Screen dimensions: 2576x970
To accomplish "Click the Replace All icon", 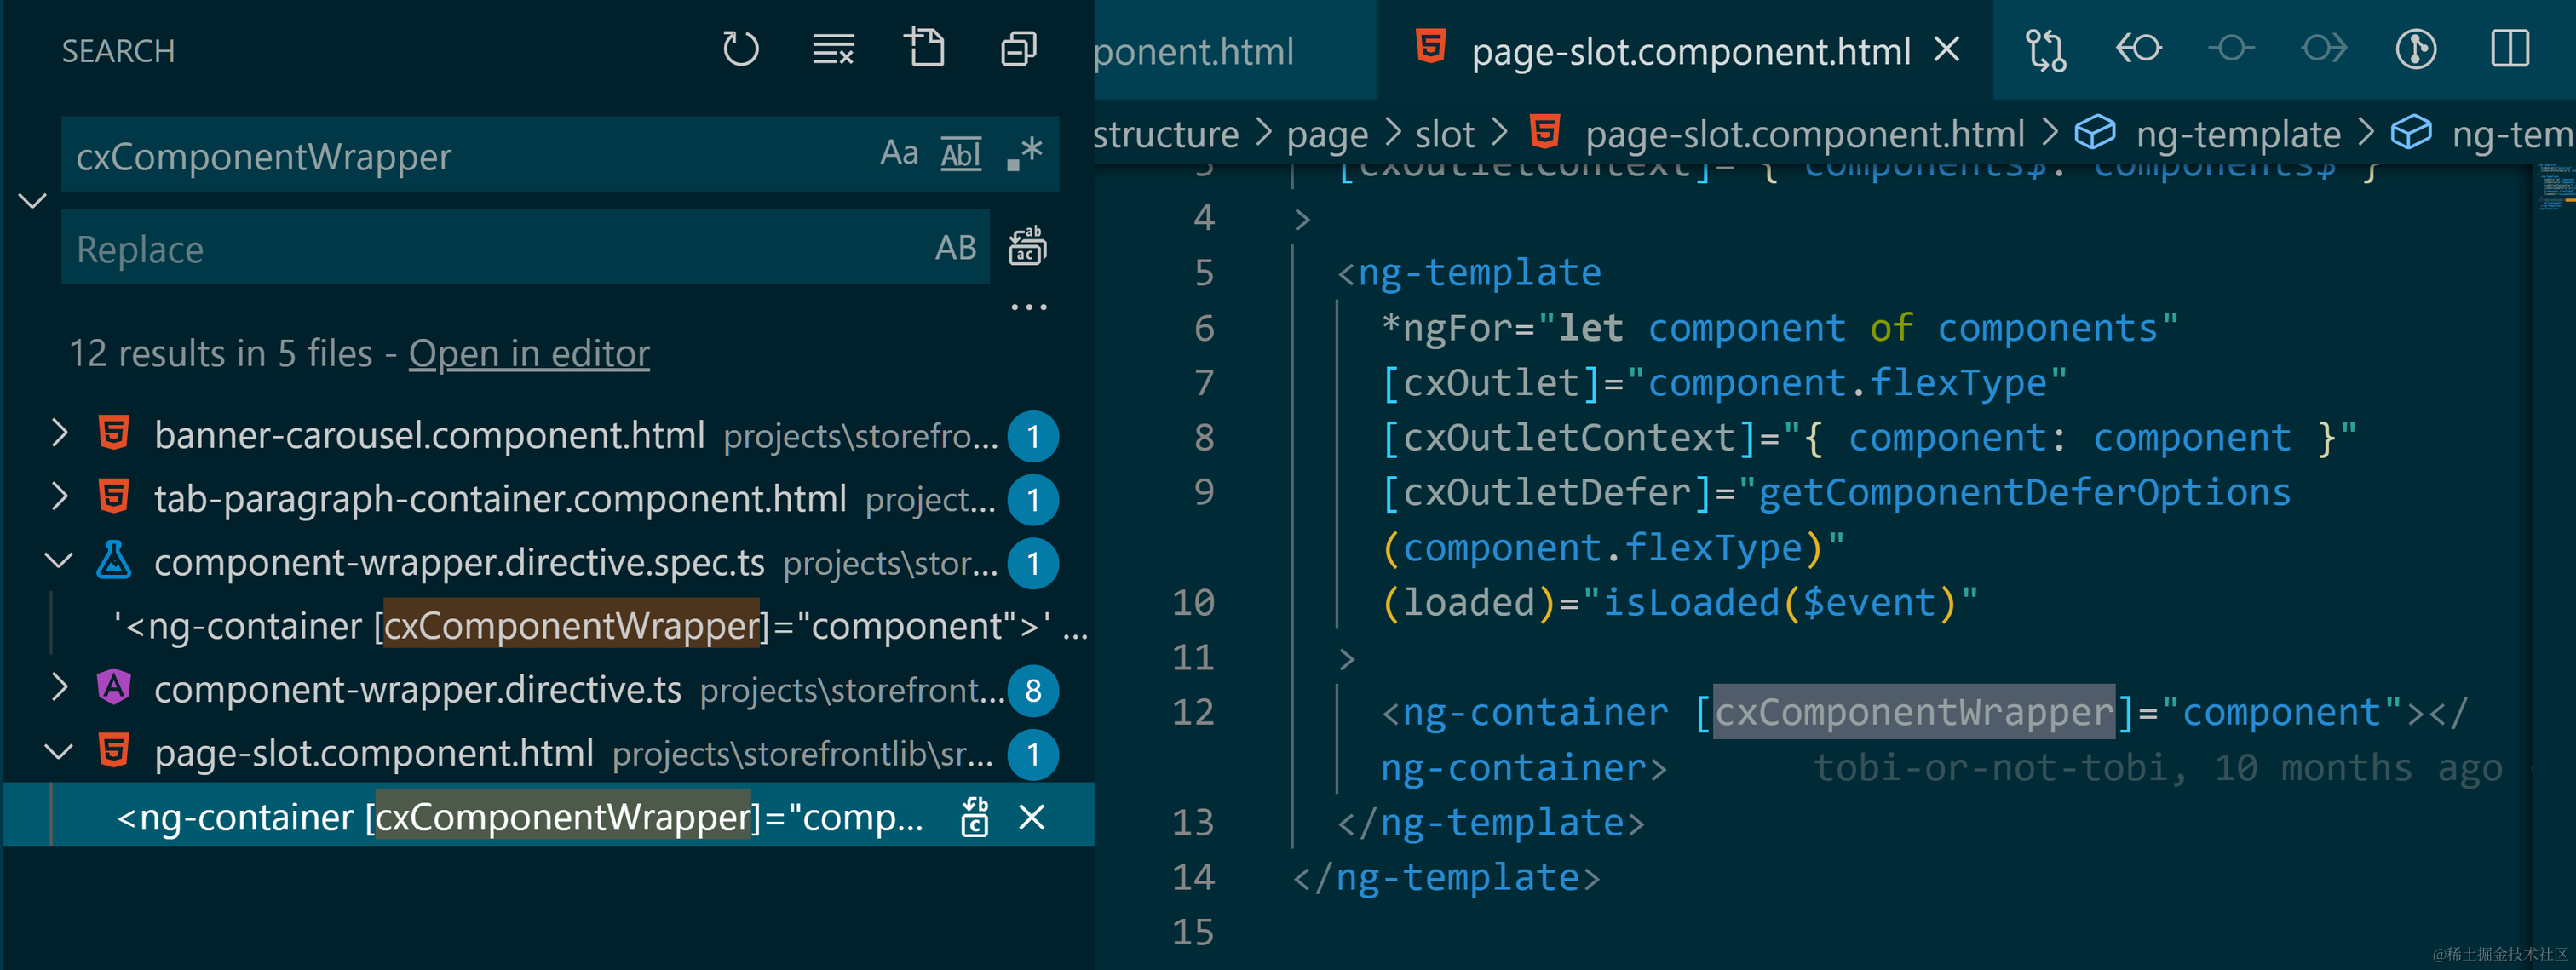I will (x=1027, y=246).
